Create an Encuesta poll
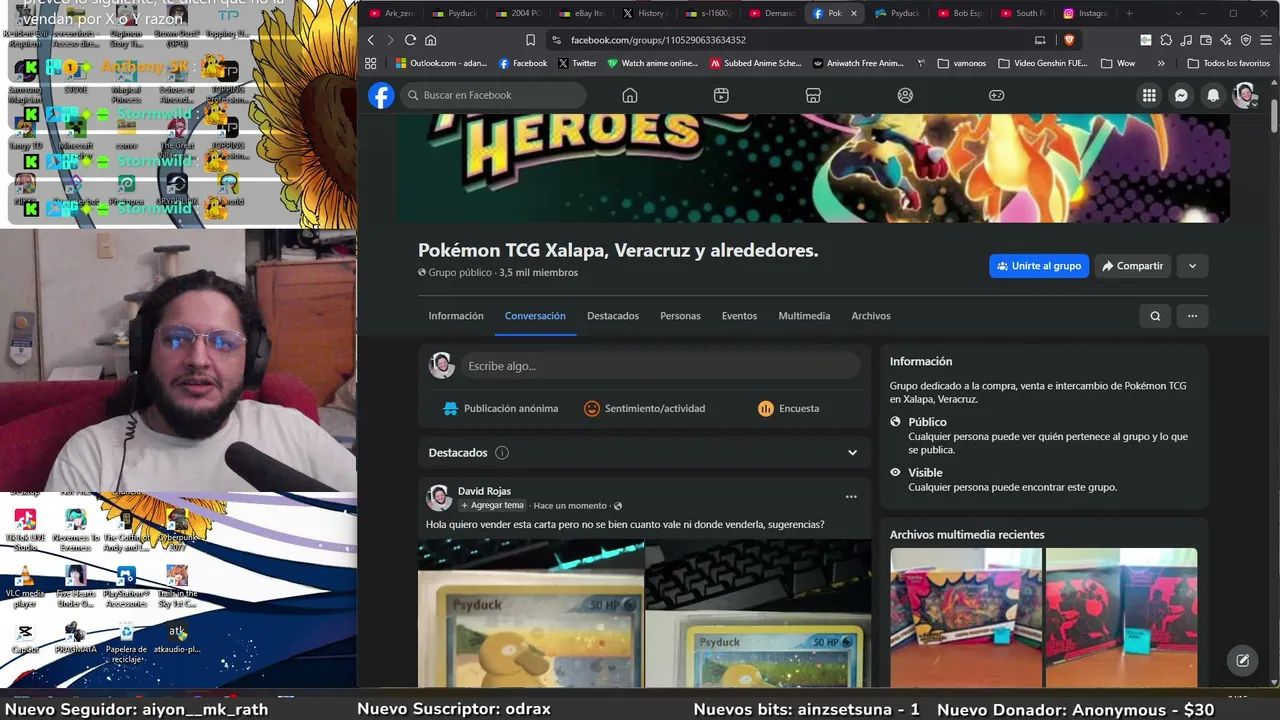 pos(788,408)
